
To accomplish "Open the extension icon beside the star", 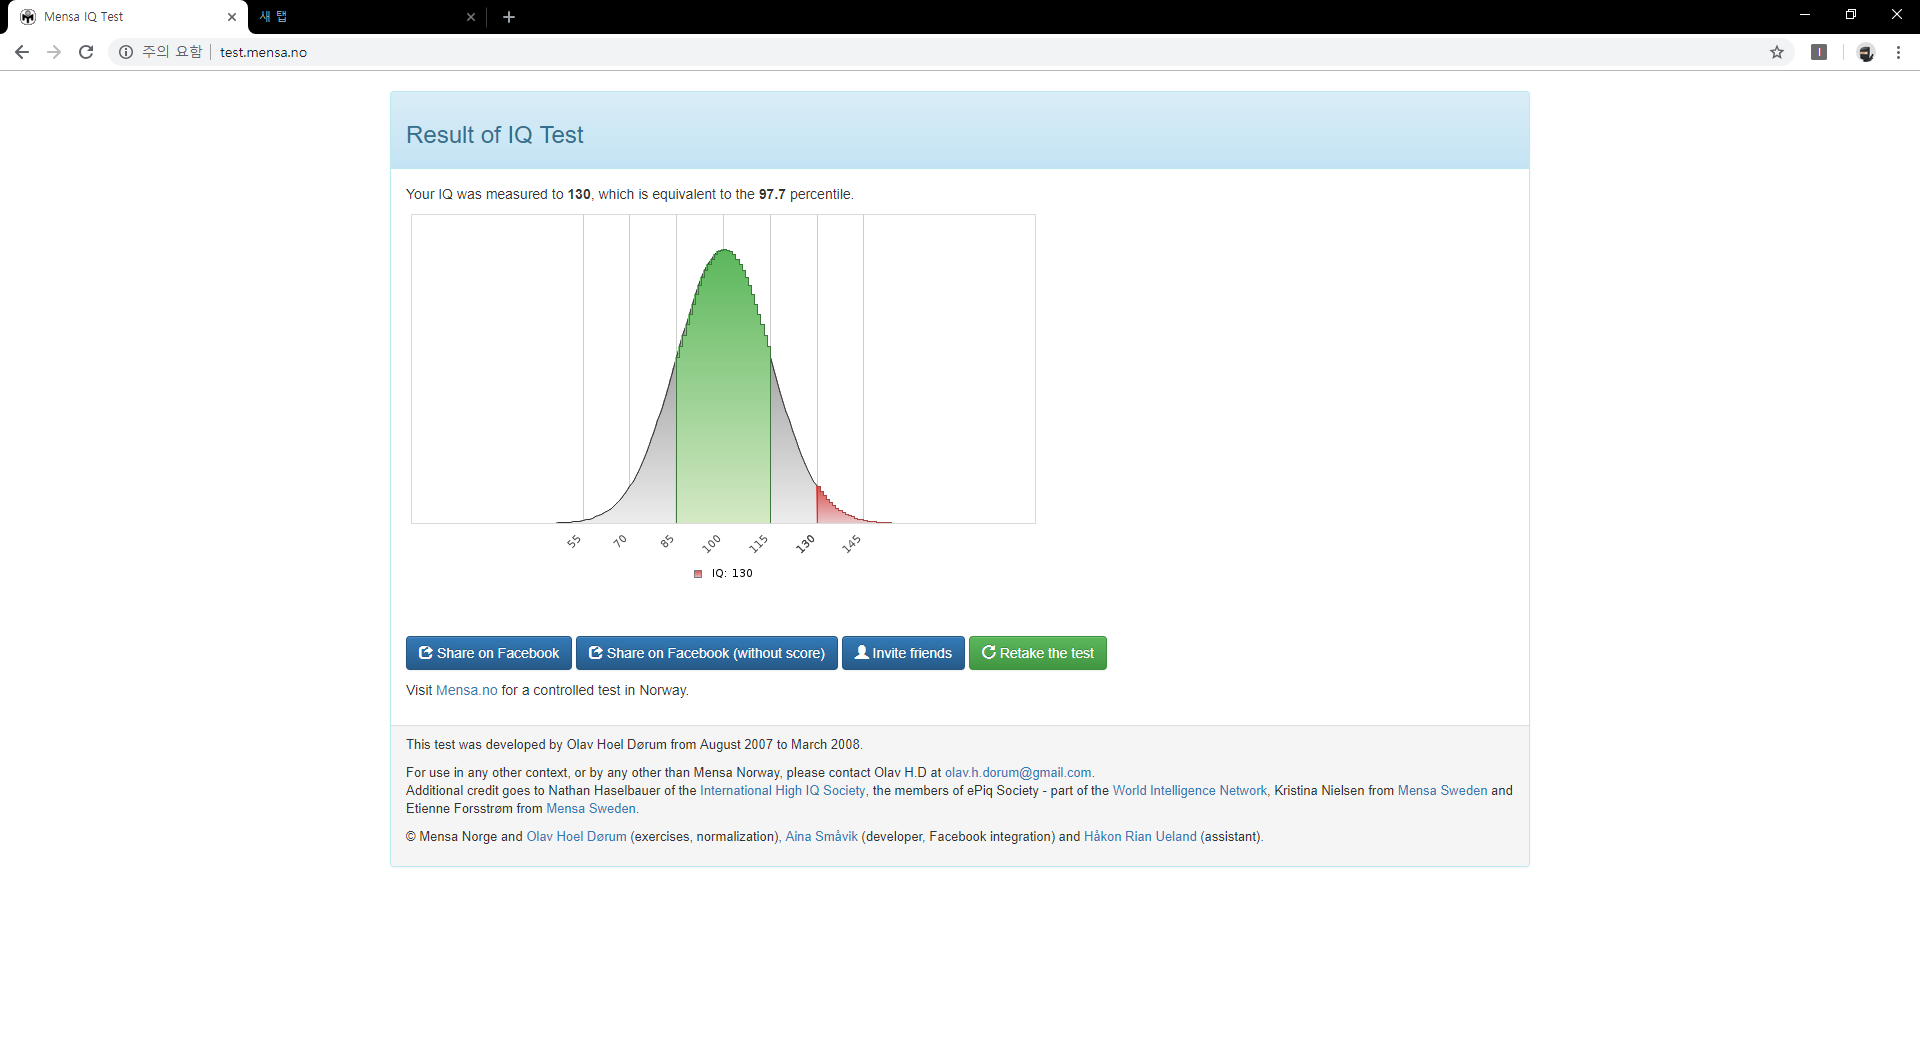I will [x=1819, y=52].
